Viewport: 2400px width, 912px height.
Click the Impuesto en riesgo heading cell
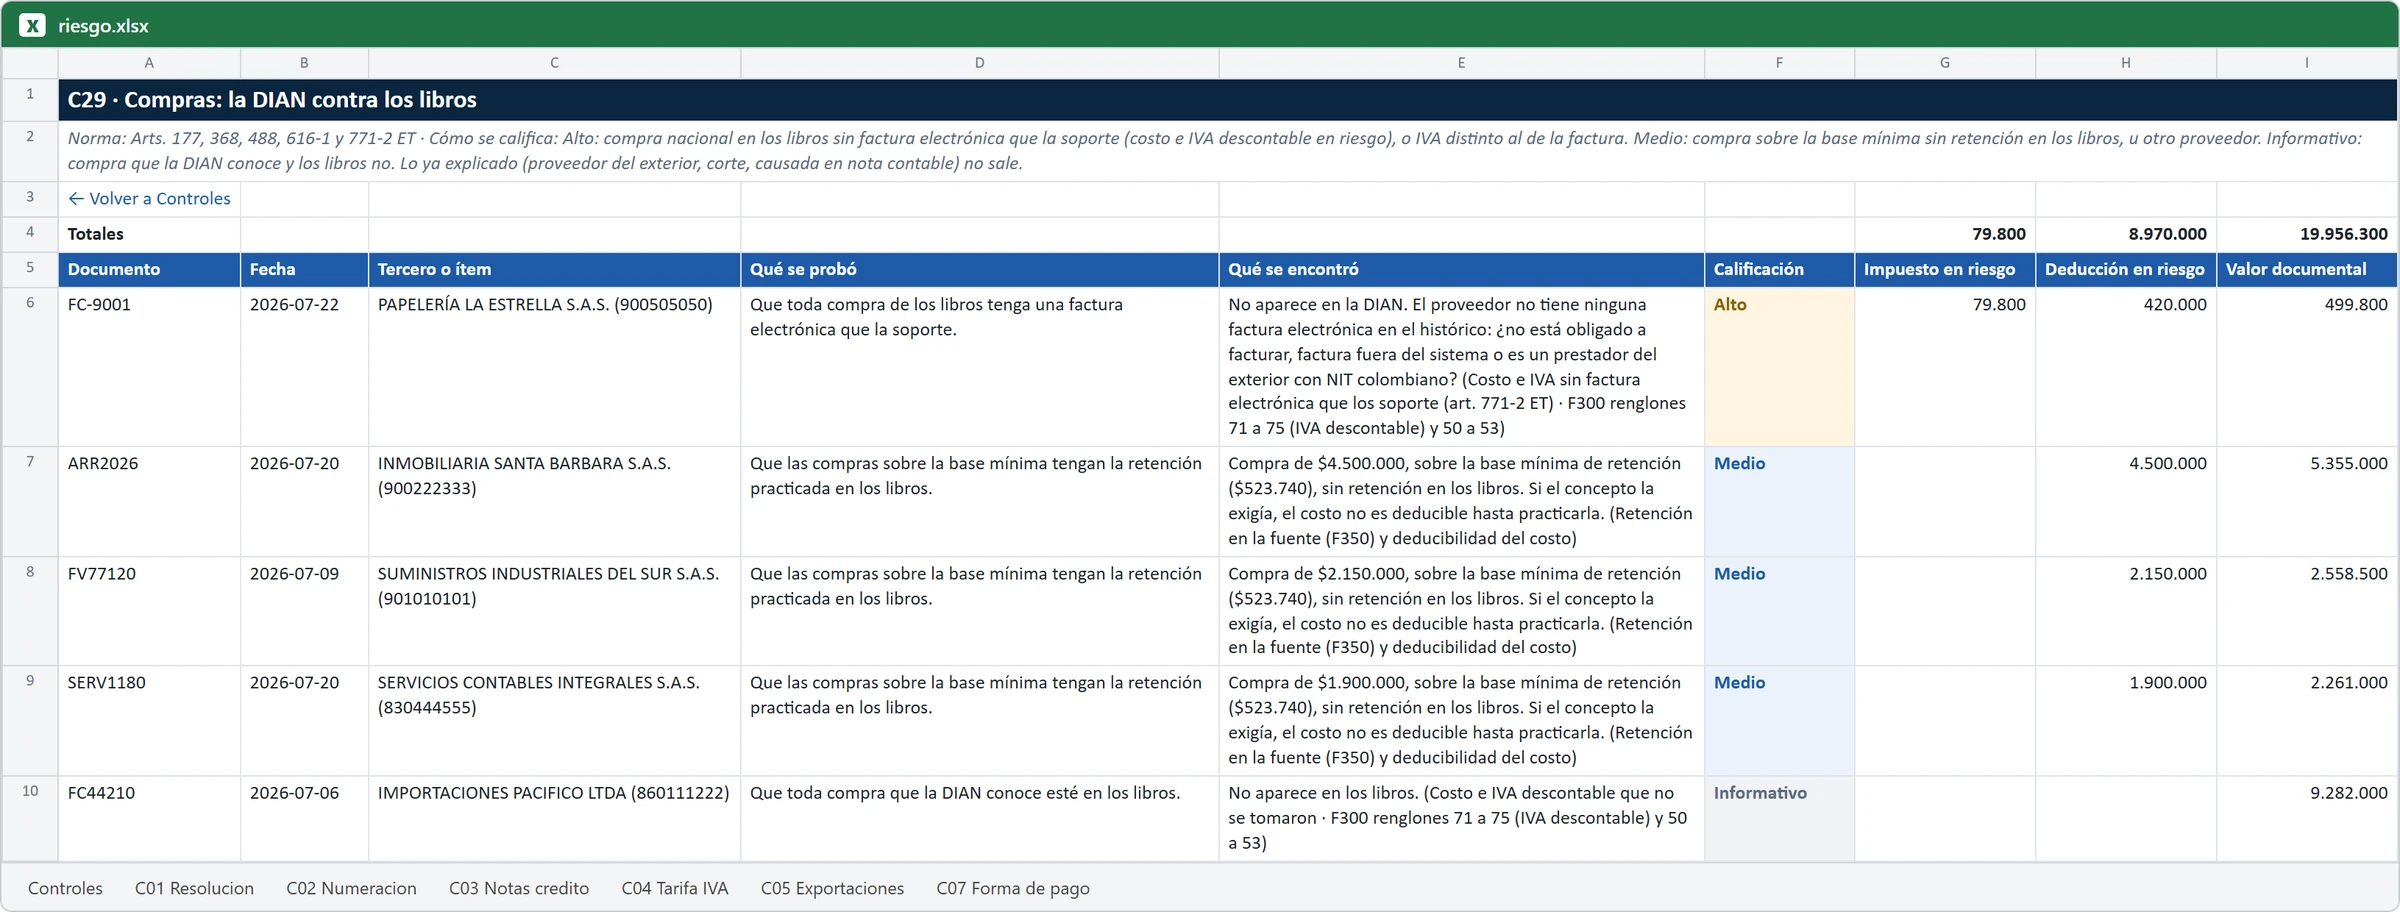coord(1944,269)
